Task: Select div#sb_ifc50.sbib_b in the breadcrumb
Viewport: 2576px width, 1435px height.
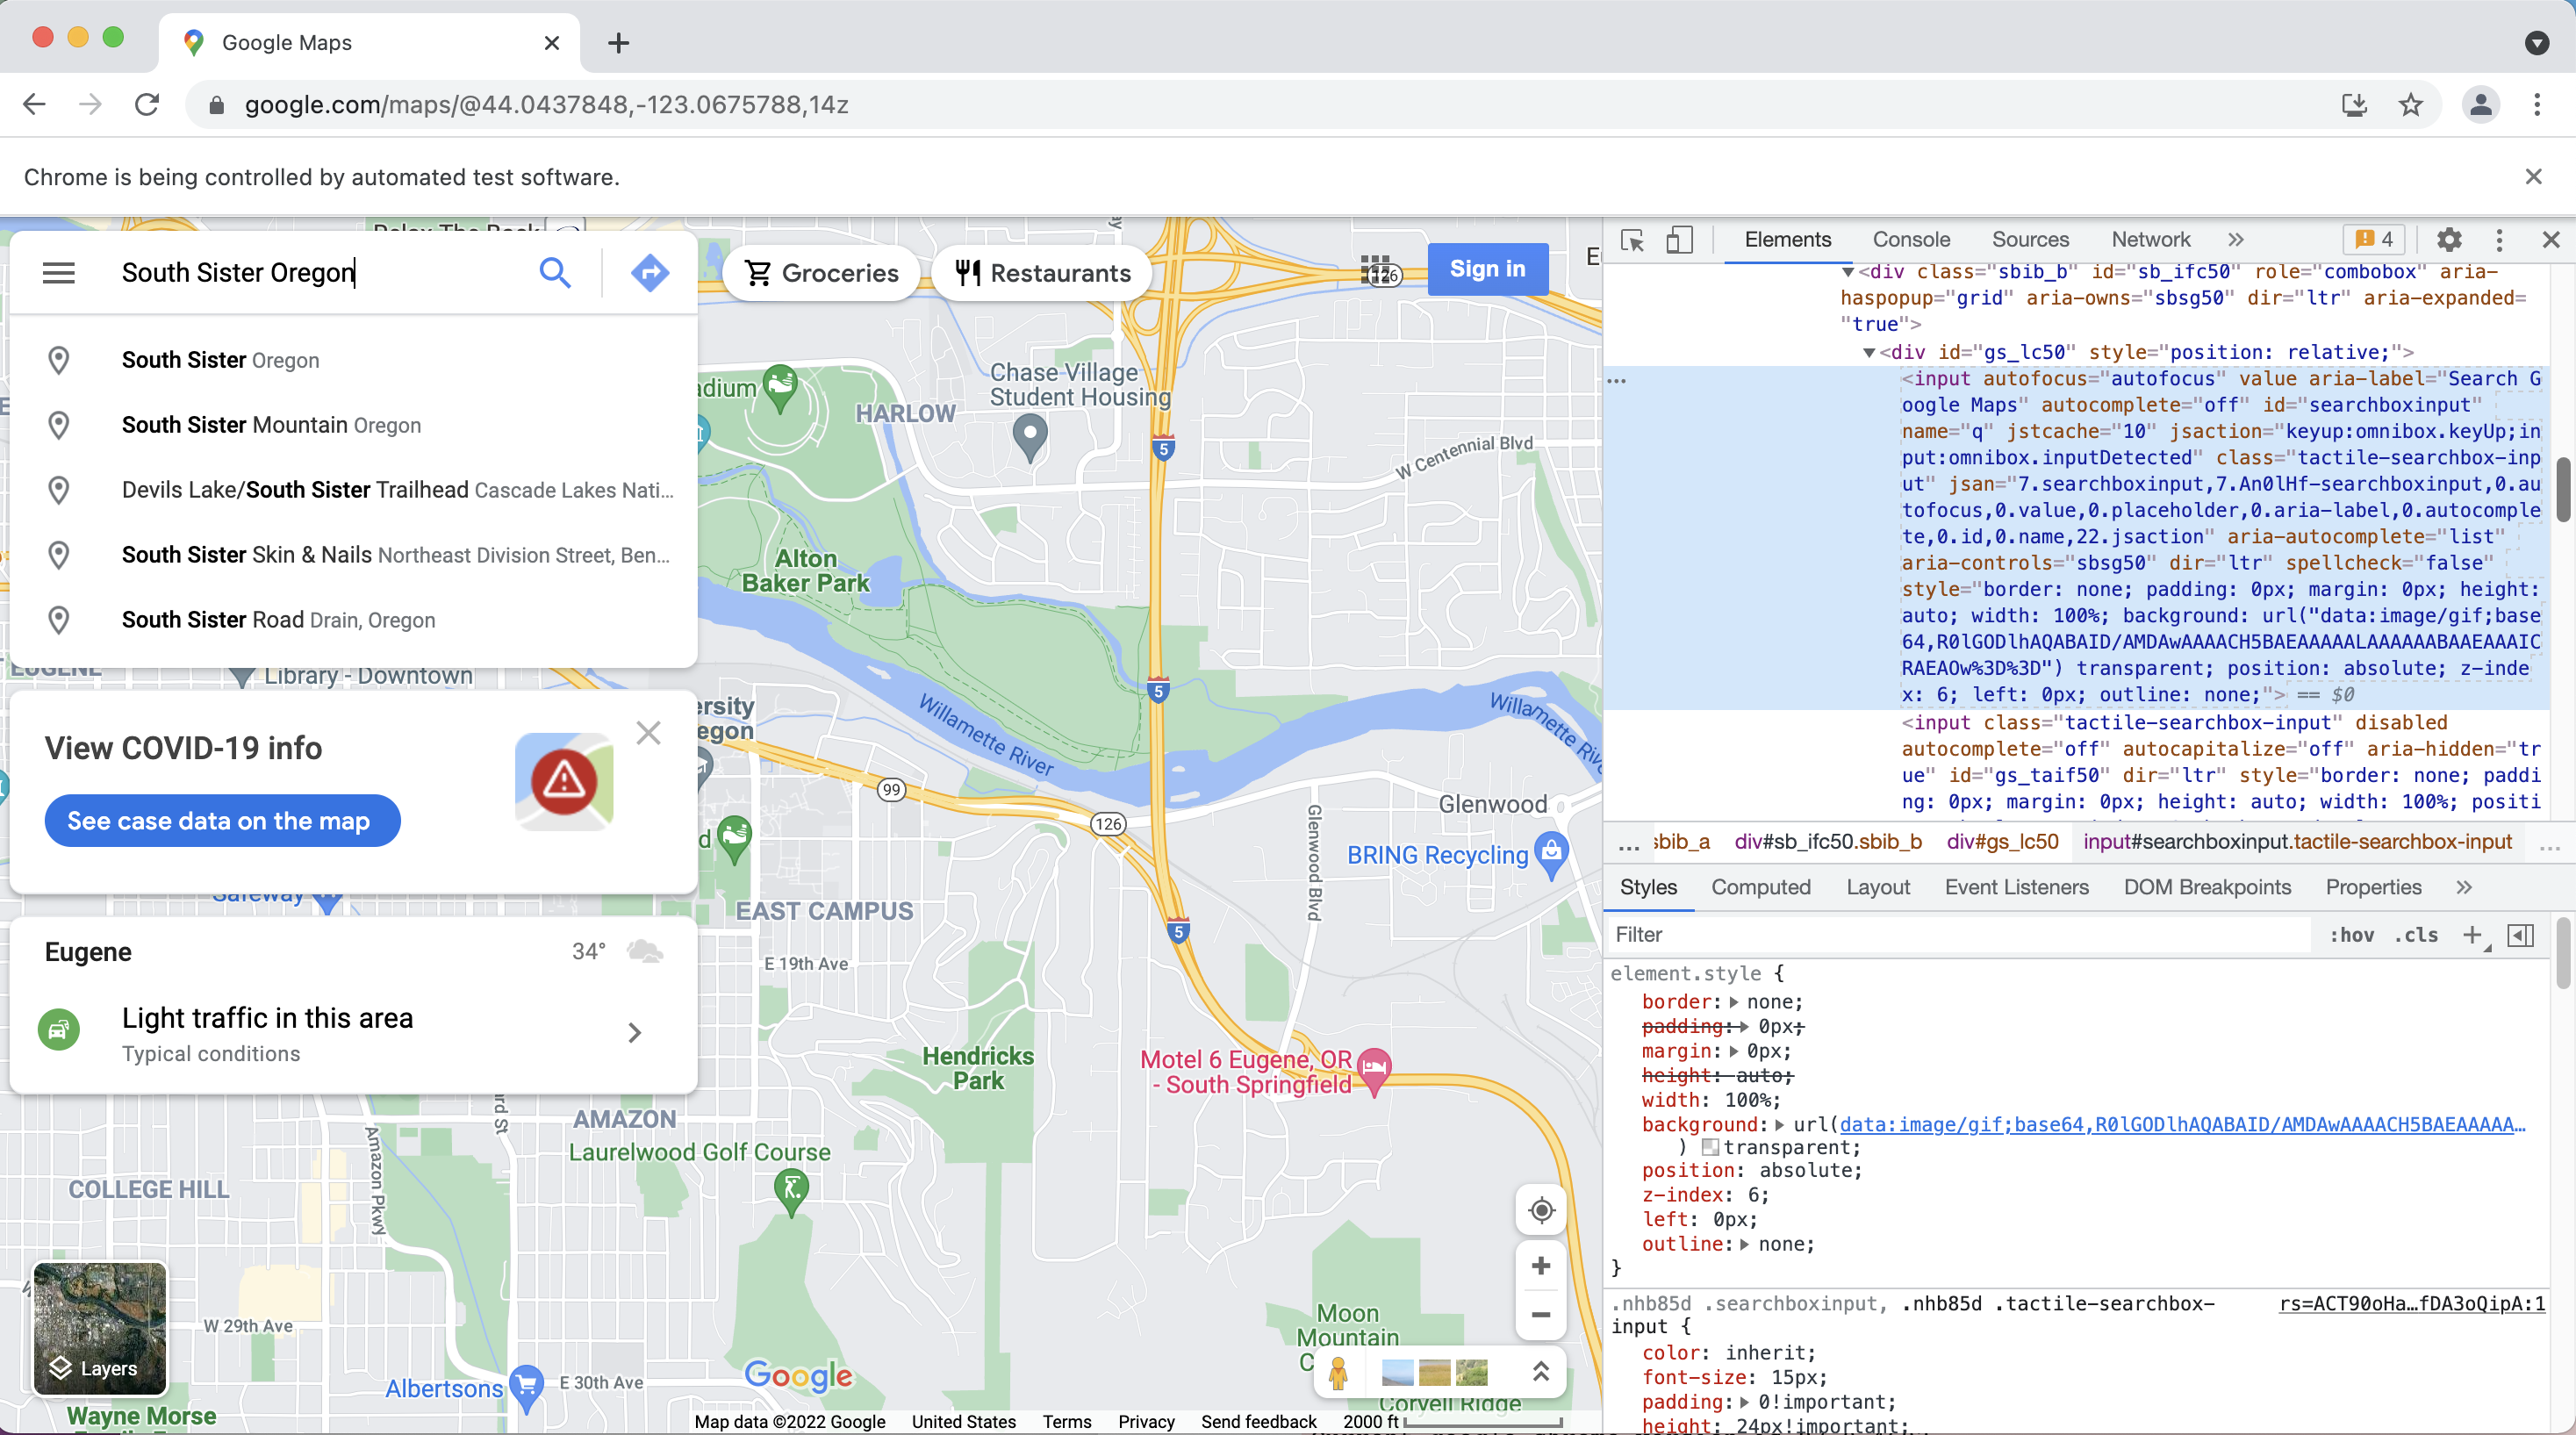Action: click(x=1828, y=842)
